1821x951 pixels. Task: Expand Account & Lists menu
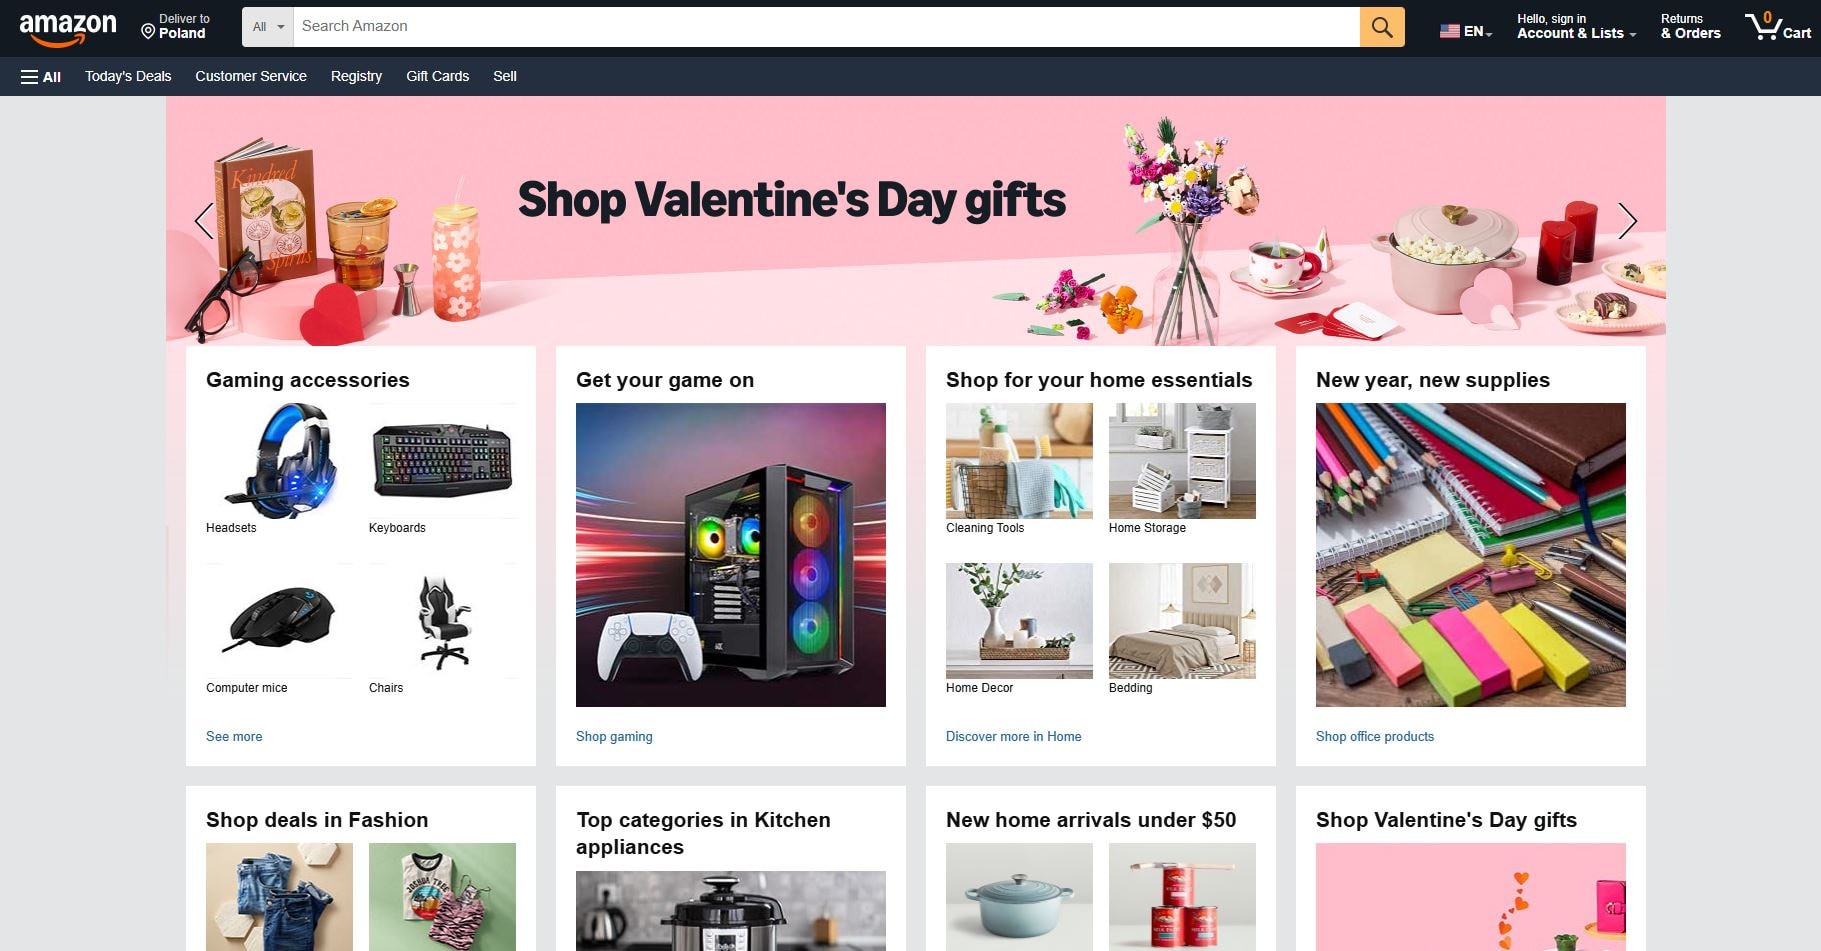(1576, 27)
